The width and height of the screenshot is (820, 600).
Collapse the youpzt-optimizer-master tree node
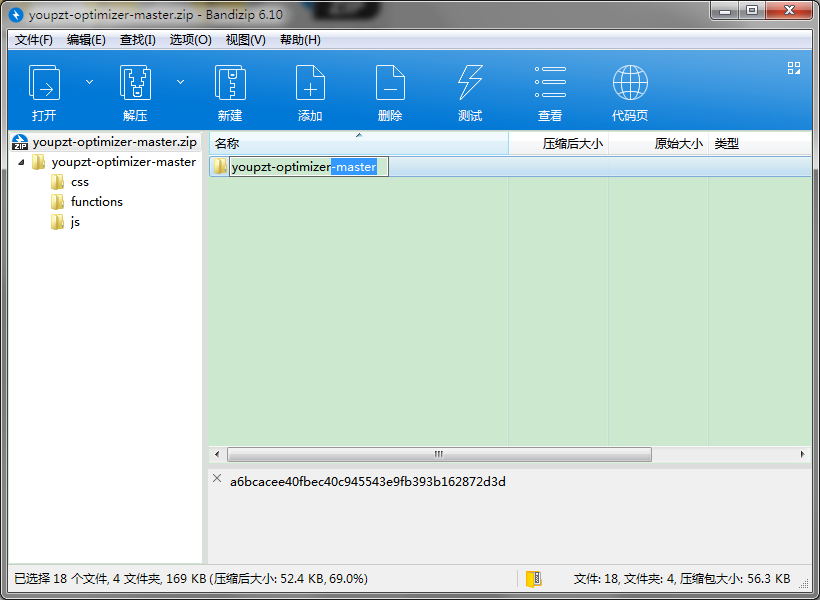pos(21,162)
